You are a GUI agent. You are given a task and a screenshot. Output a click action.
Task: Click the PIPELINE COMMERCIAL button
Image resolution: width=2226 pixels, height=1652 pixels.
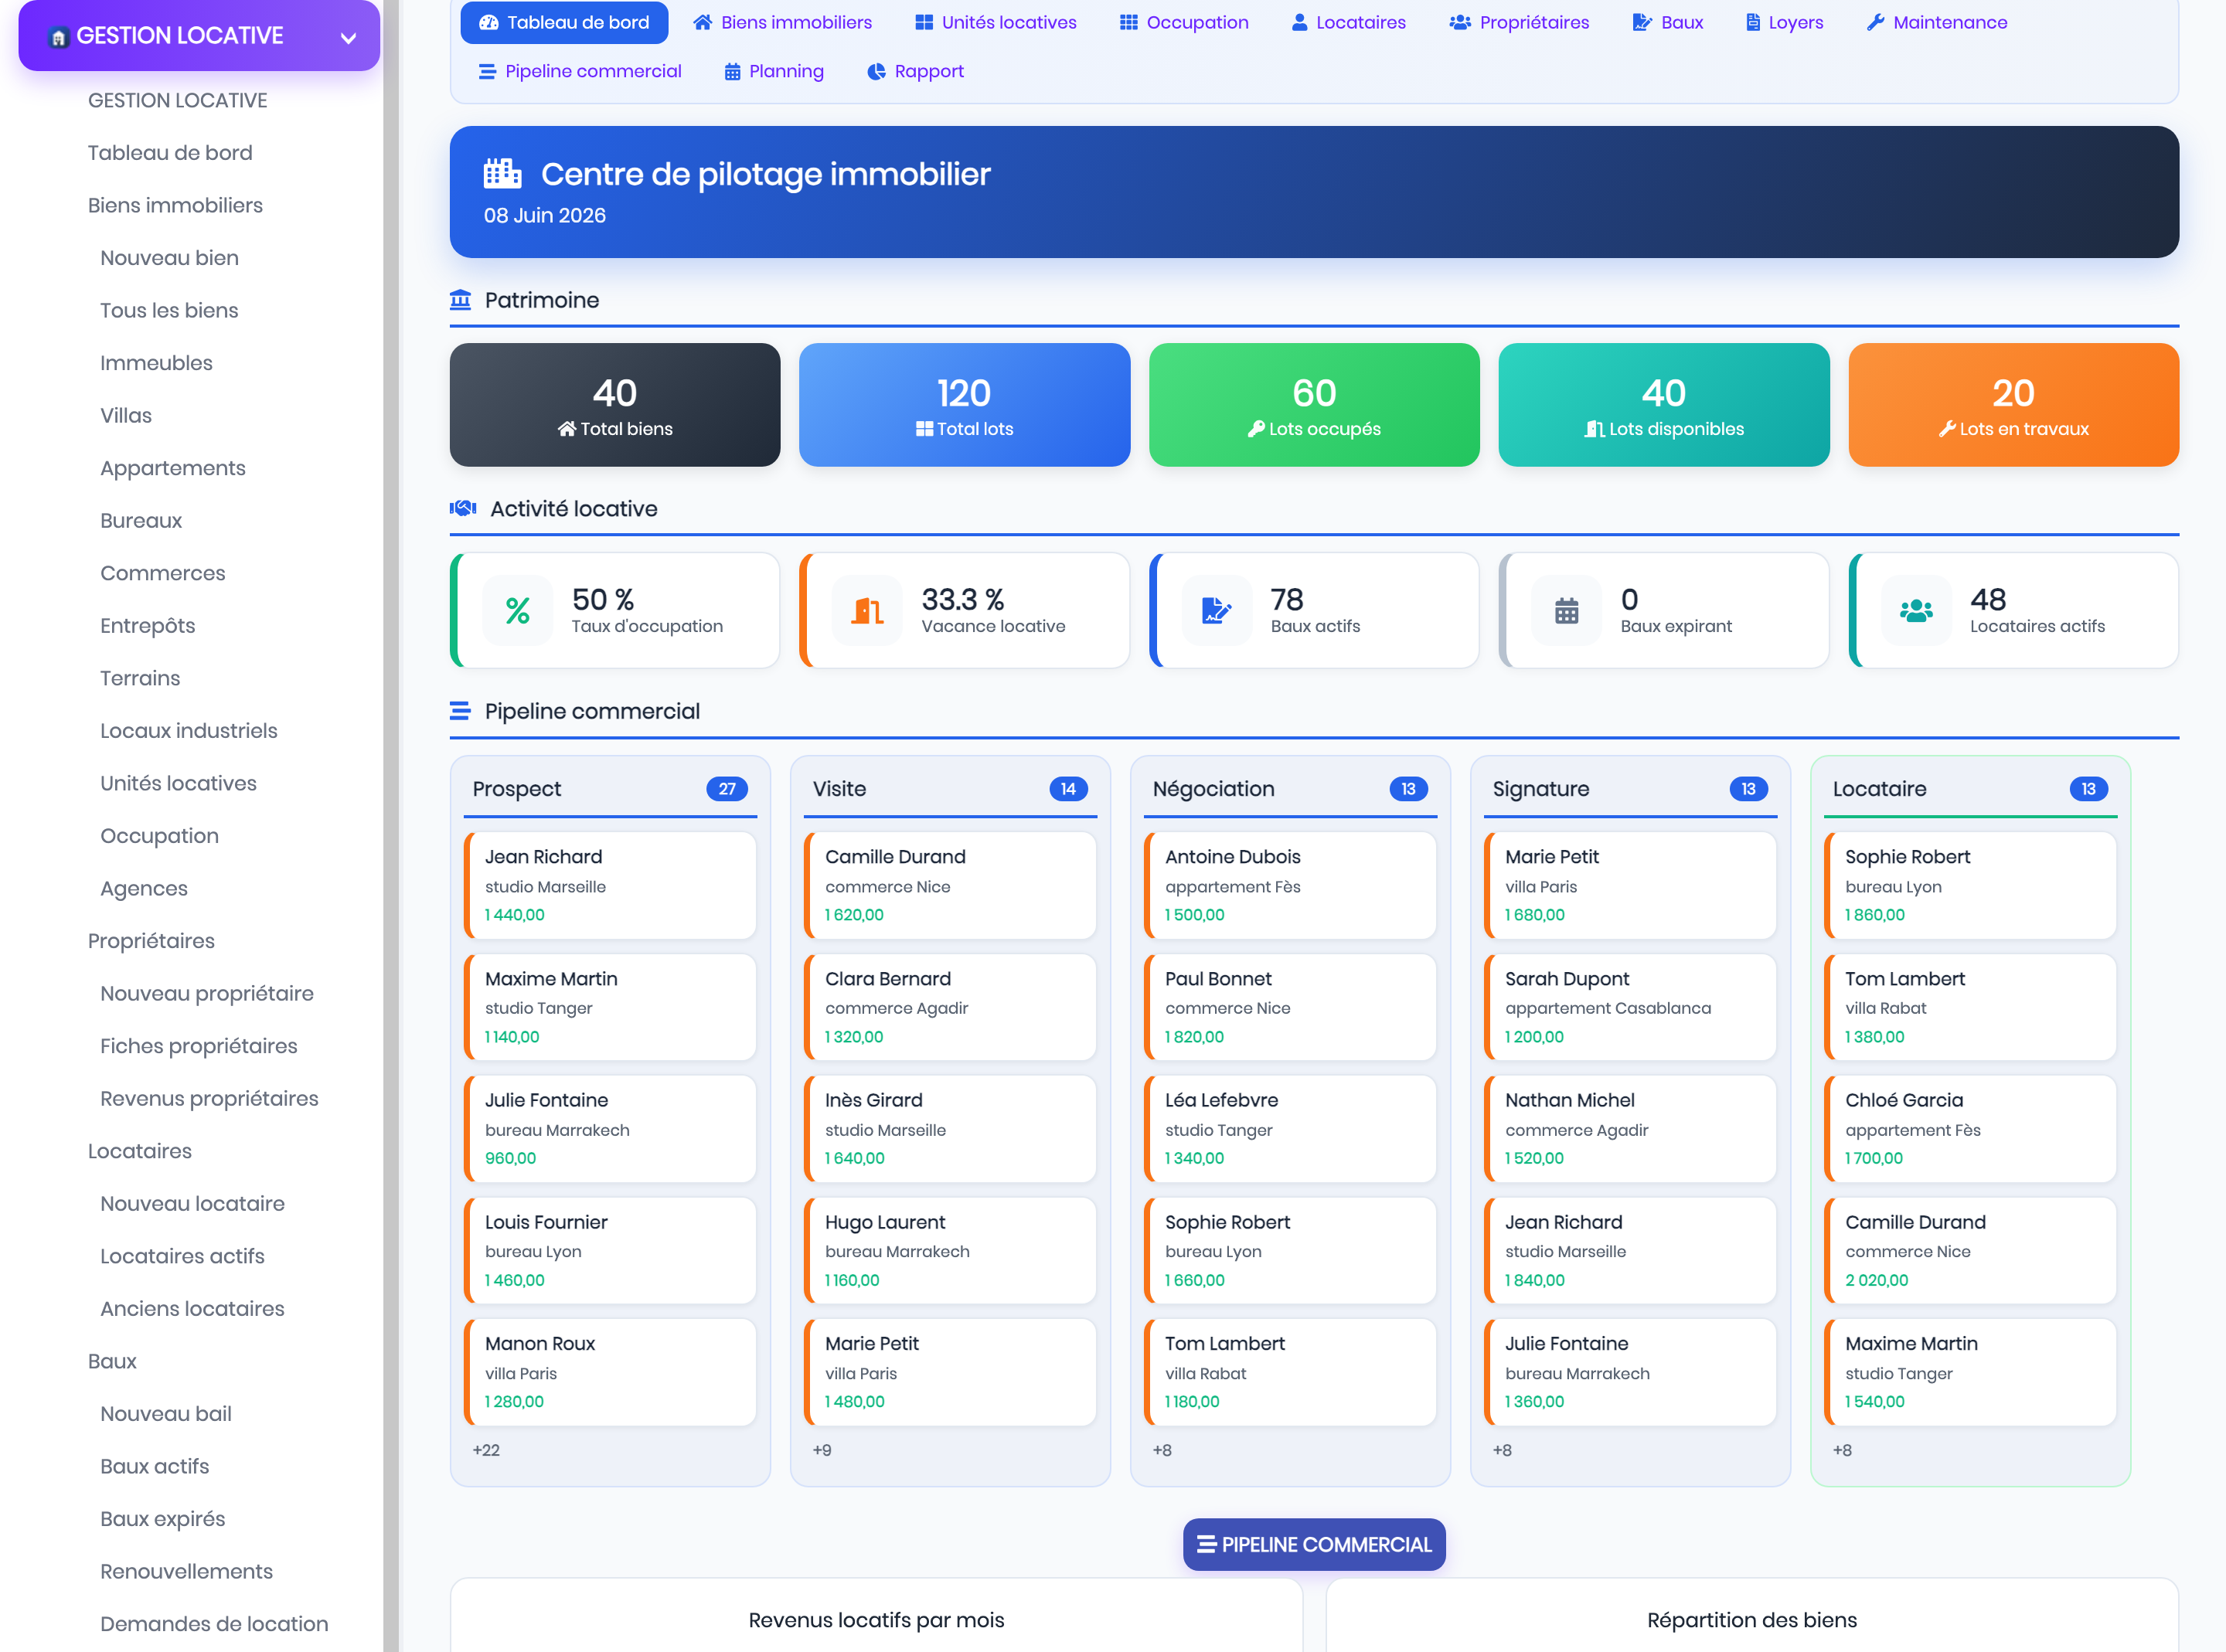pyautogui.click(x=1313, y=1544)
